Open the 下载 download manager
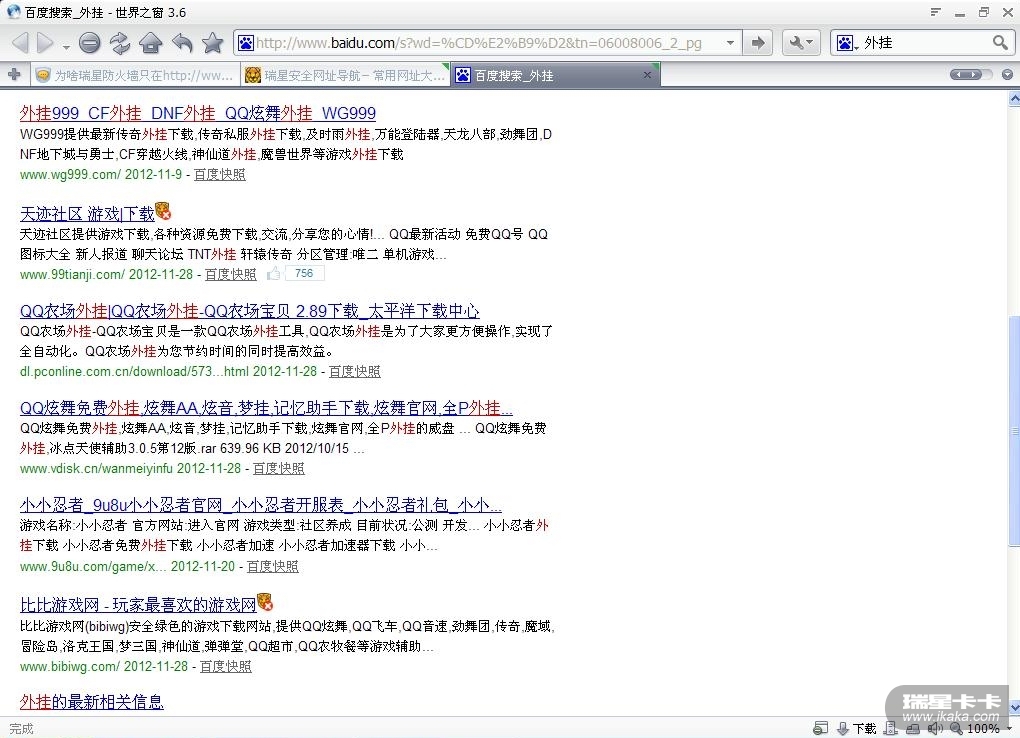1020x738 pixels. tap(857, 728)
